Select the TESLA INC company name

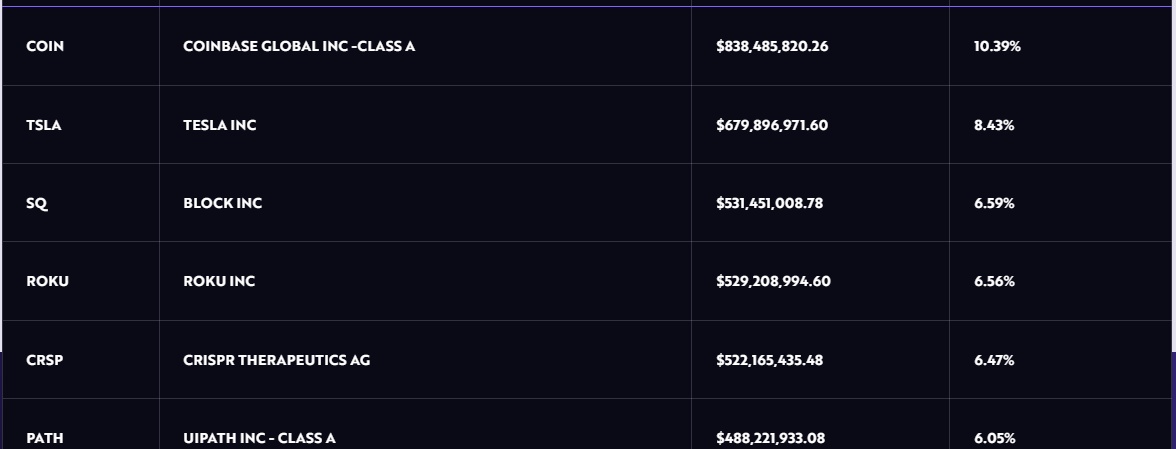(220, 125)
